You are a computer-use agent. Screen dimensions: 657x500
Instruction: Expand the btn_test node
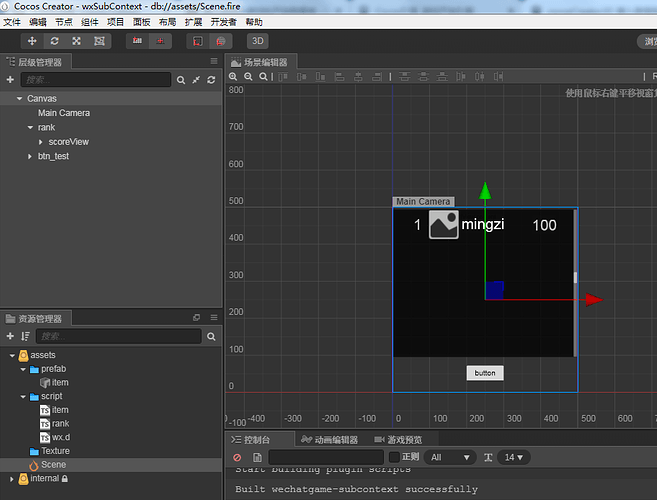pos(29,157)
